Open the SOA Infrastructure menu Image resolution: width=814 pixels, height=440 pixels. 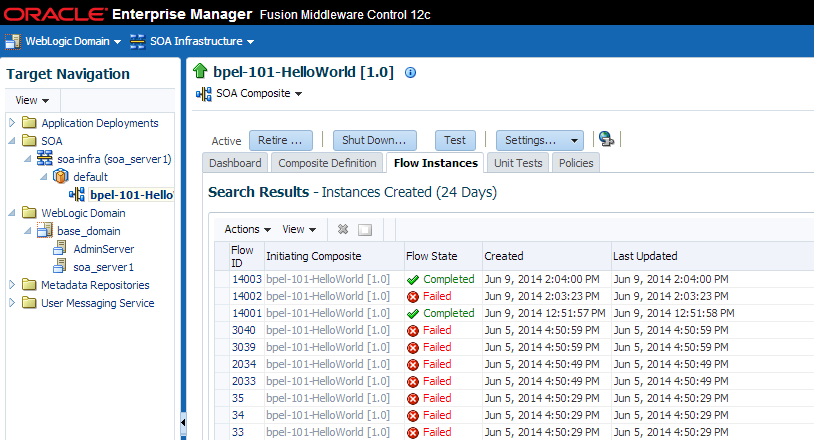coord(202,41)
